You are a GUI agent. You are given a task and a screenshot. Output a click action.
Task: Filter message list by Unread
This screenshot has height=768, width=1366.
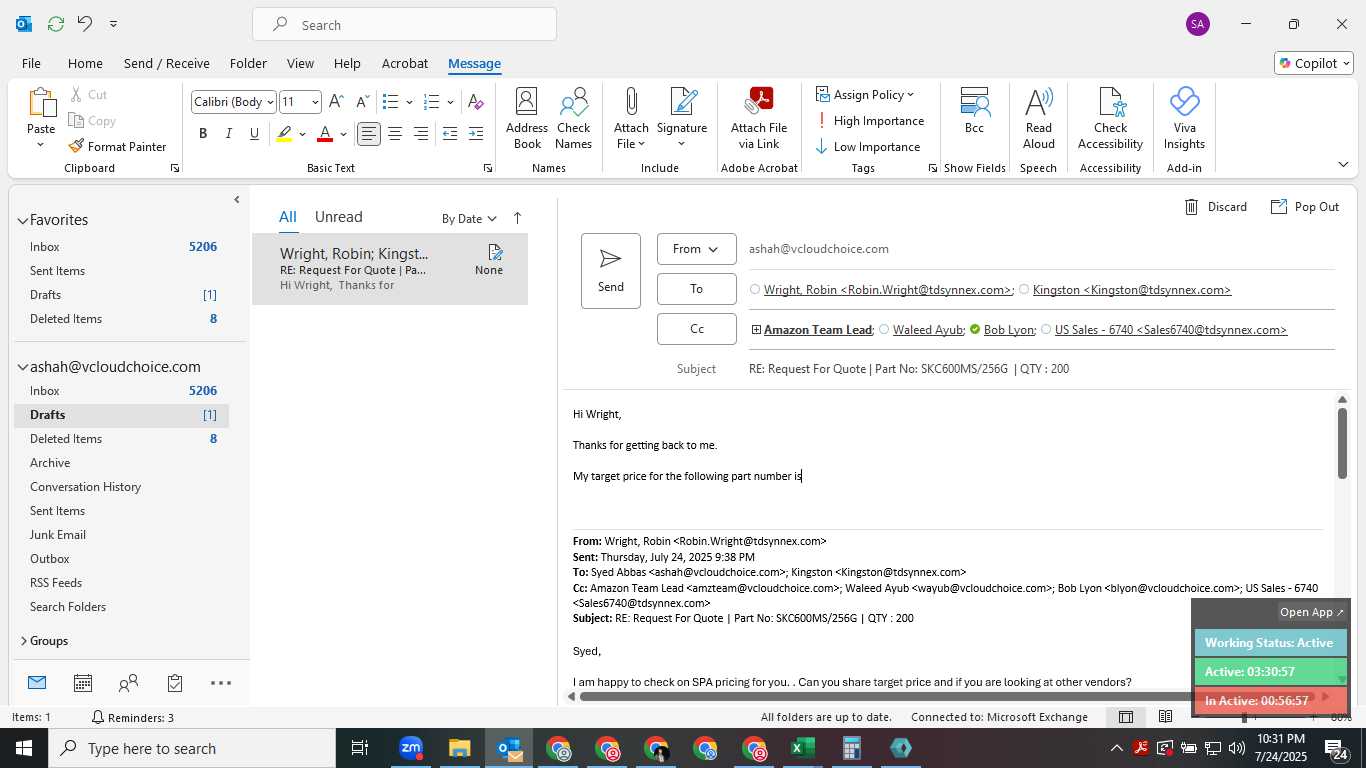[338, 217]
